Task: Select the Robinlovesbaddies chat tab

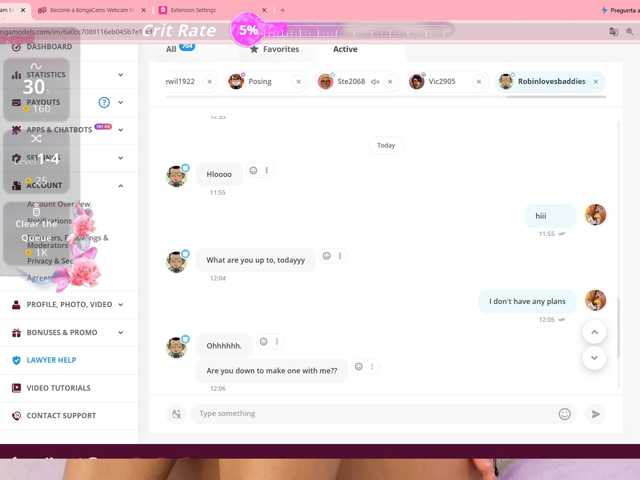Action: coord(551,82)
